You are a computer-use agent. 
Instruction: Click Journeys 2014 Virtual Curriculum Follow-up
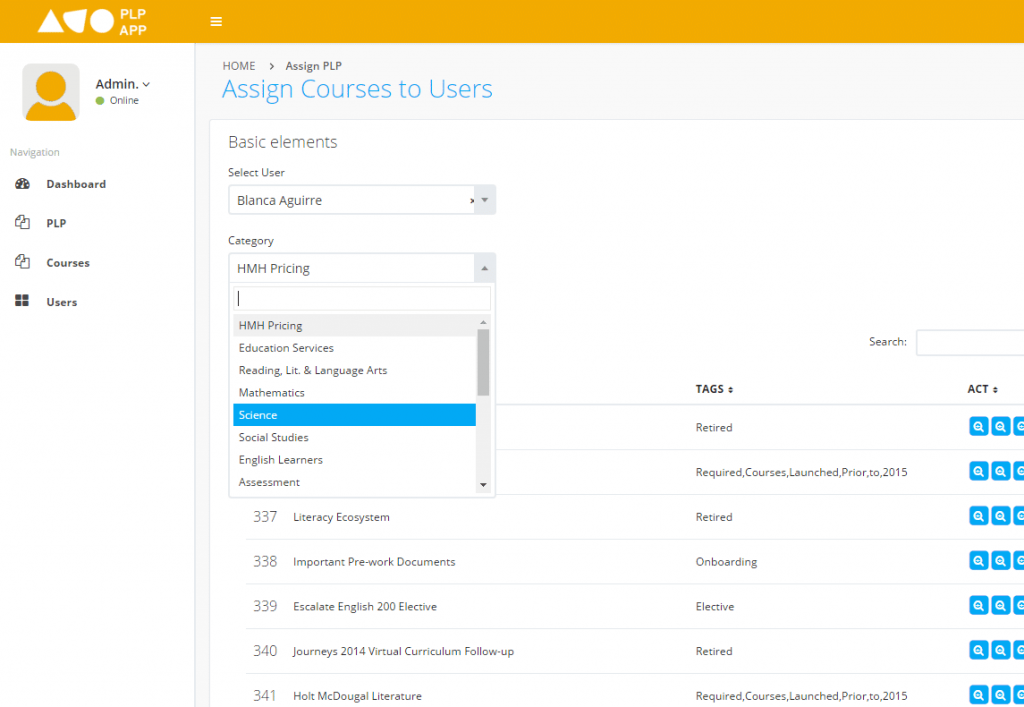pos(403,651)
